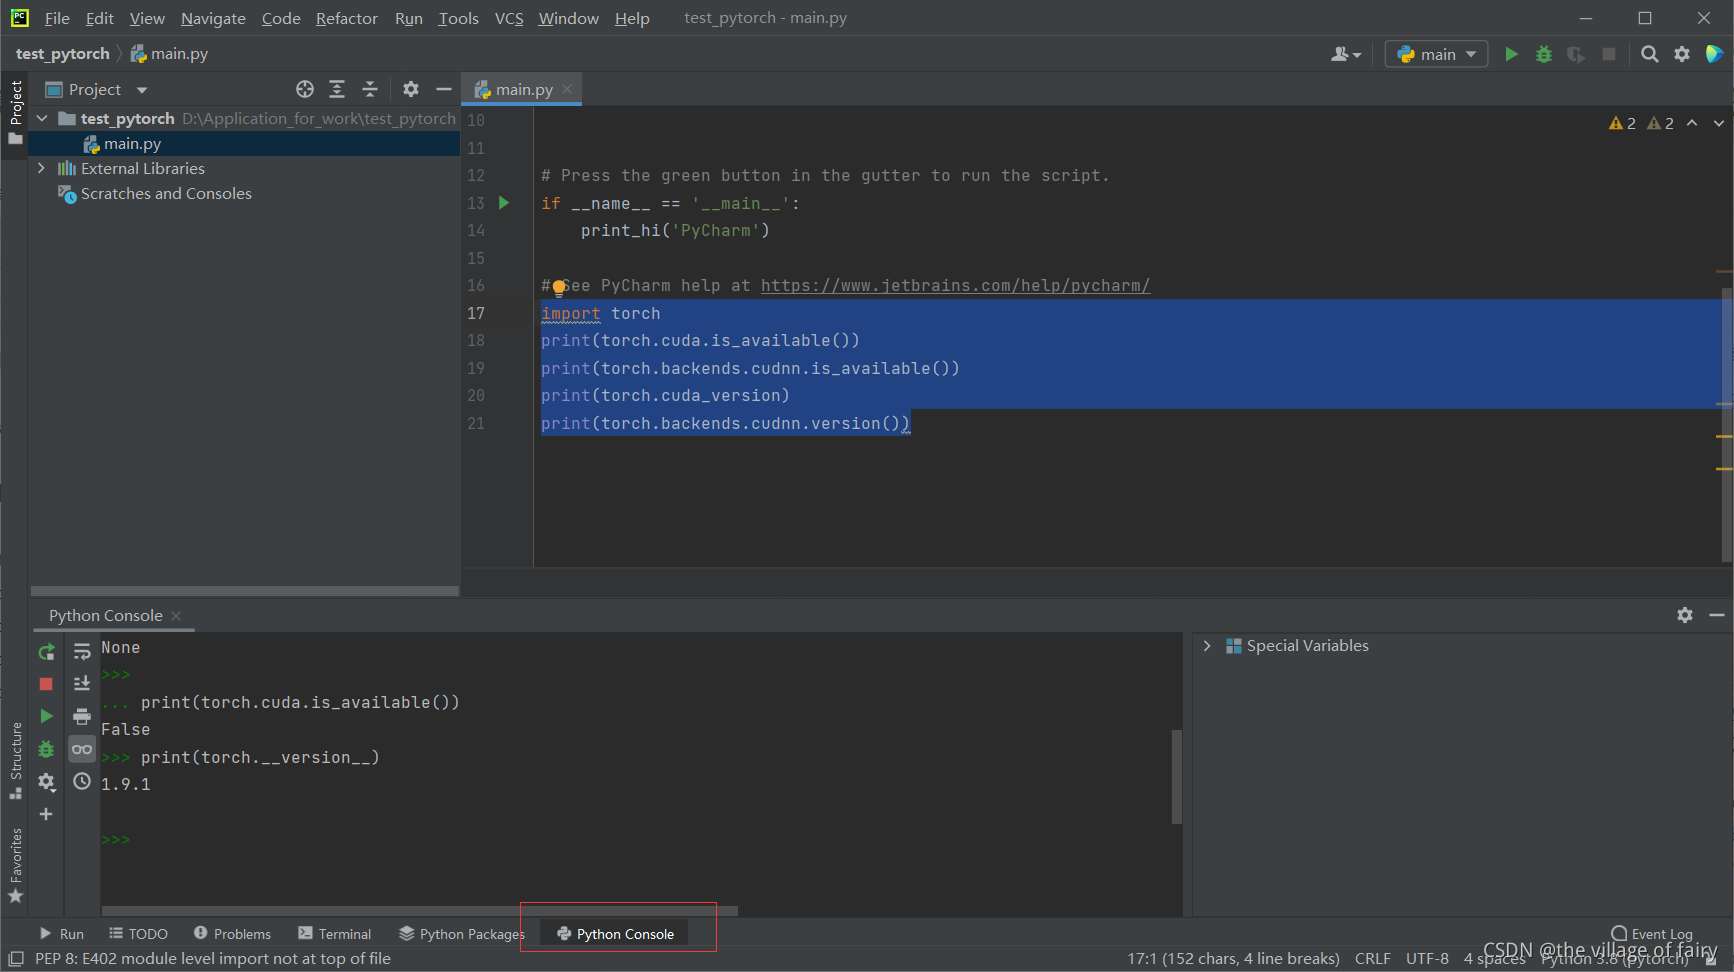The width and height of the screenshot is (1734, 972).
Task: Open the Terminal tool window
Action: (x=335, y=934)
